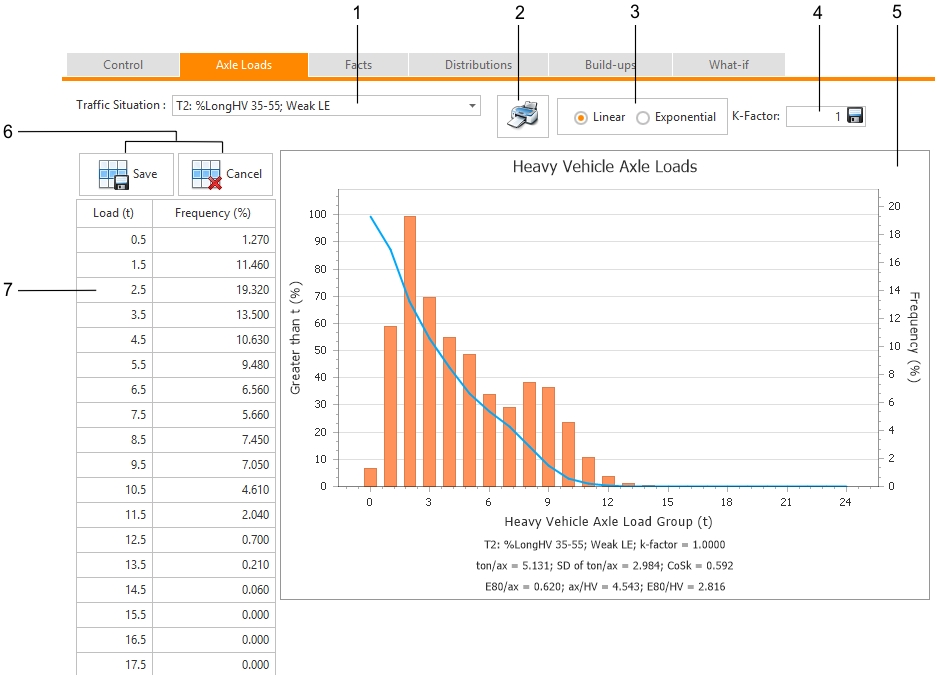The image size is (939, 679).
Task: Open the Traffic Situation dropdown arrow
Action: point(472,106)
